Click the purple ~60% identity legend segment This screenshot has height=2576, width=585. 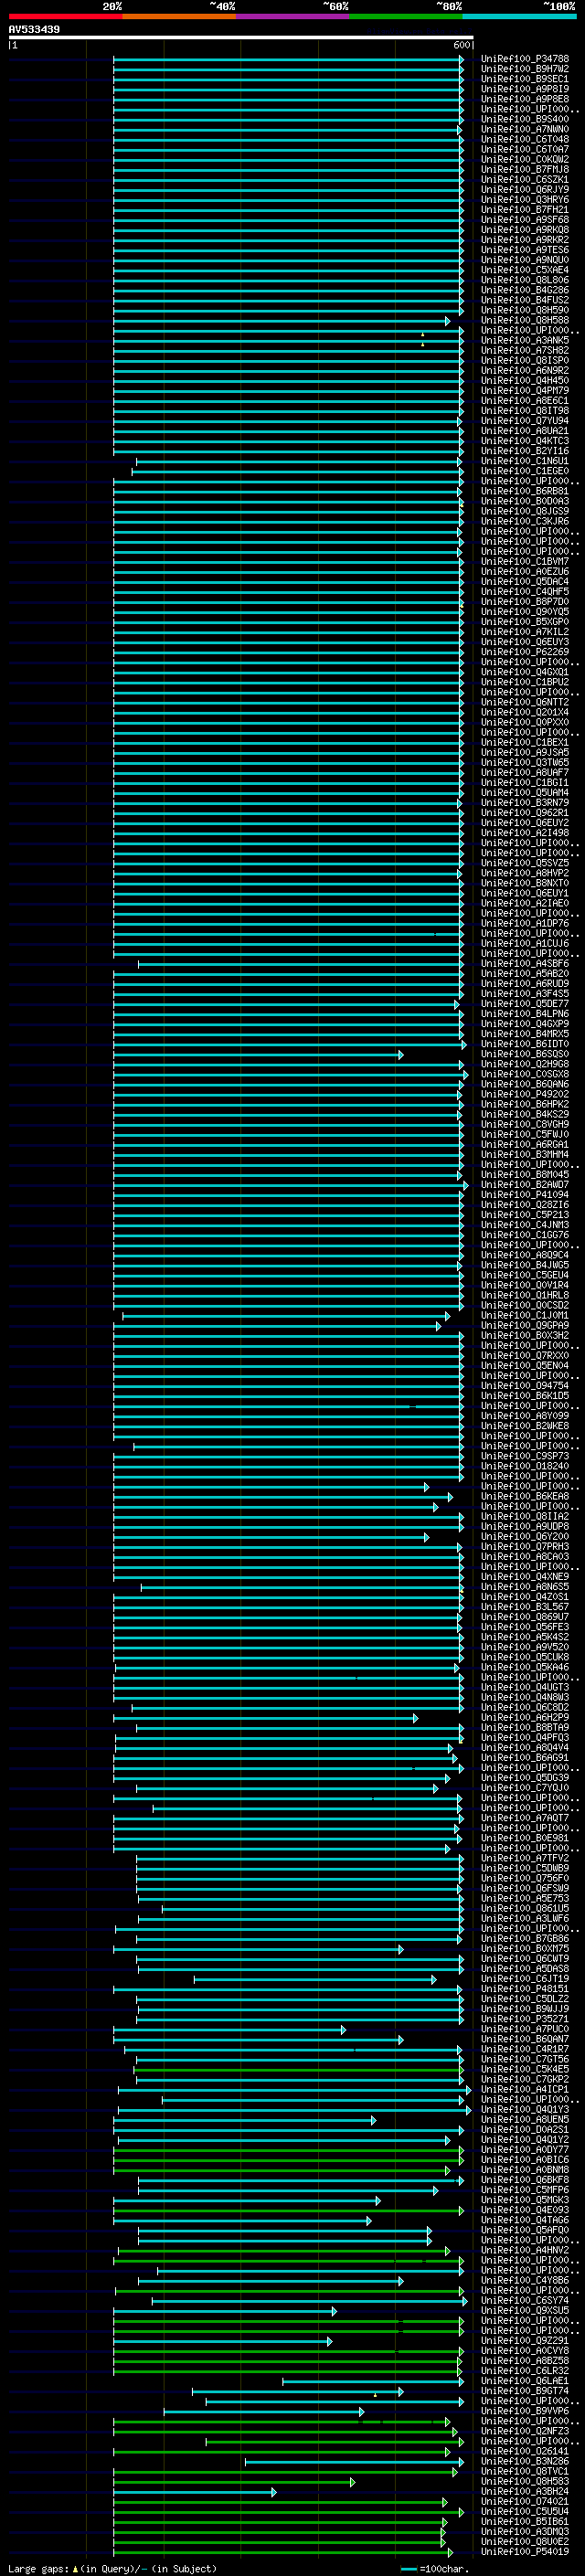click(x=293, y=16)
